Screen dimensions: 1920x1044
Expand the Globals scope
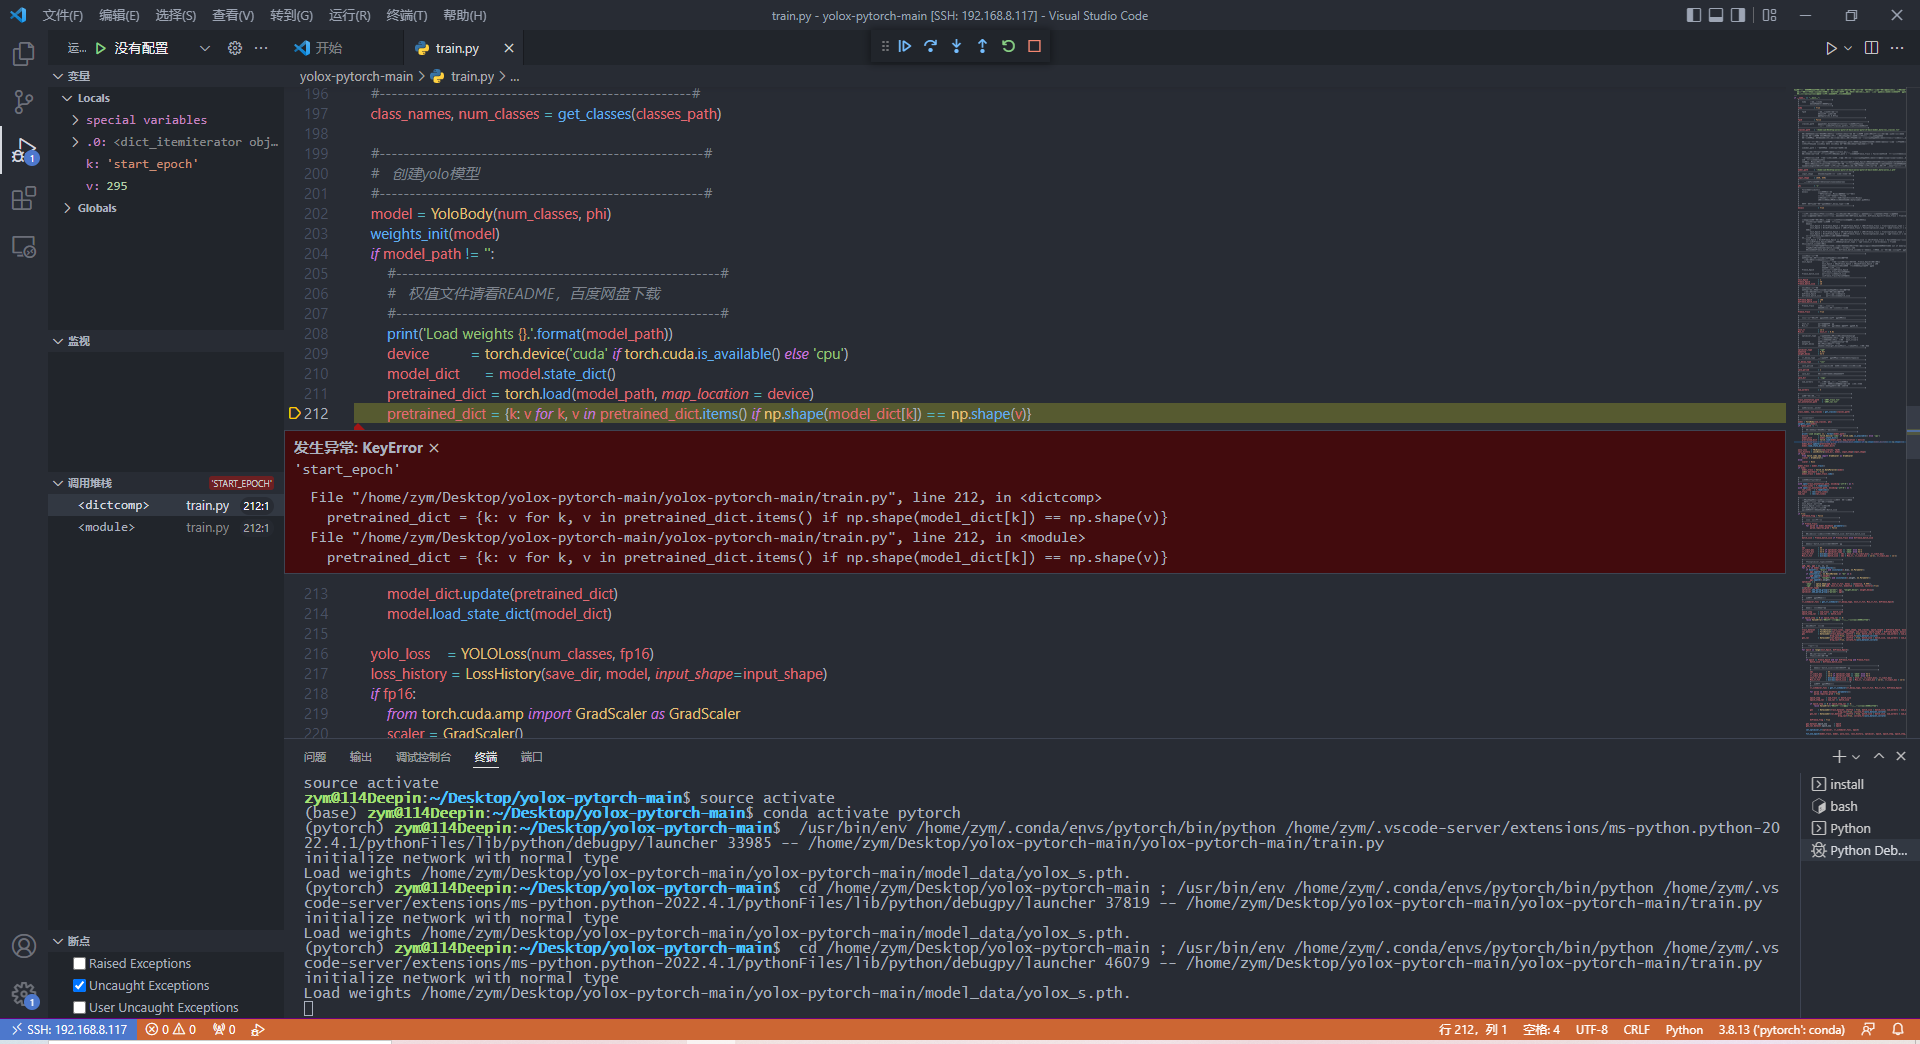68,208
